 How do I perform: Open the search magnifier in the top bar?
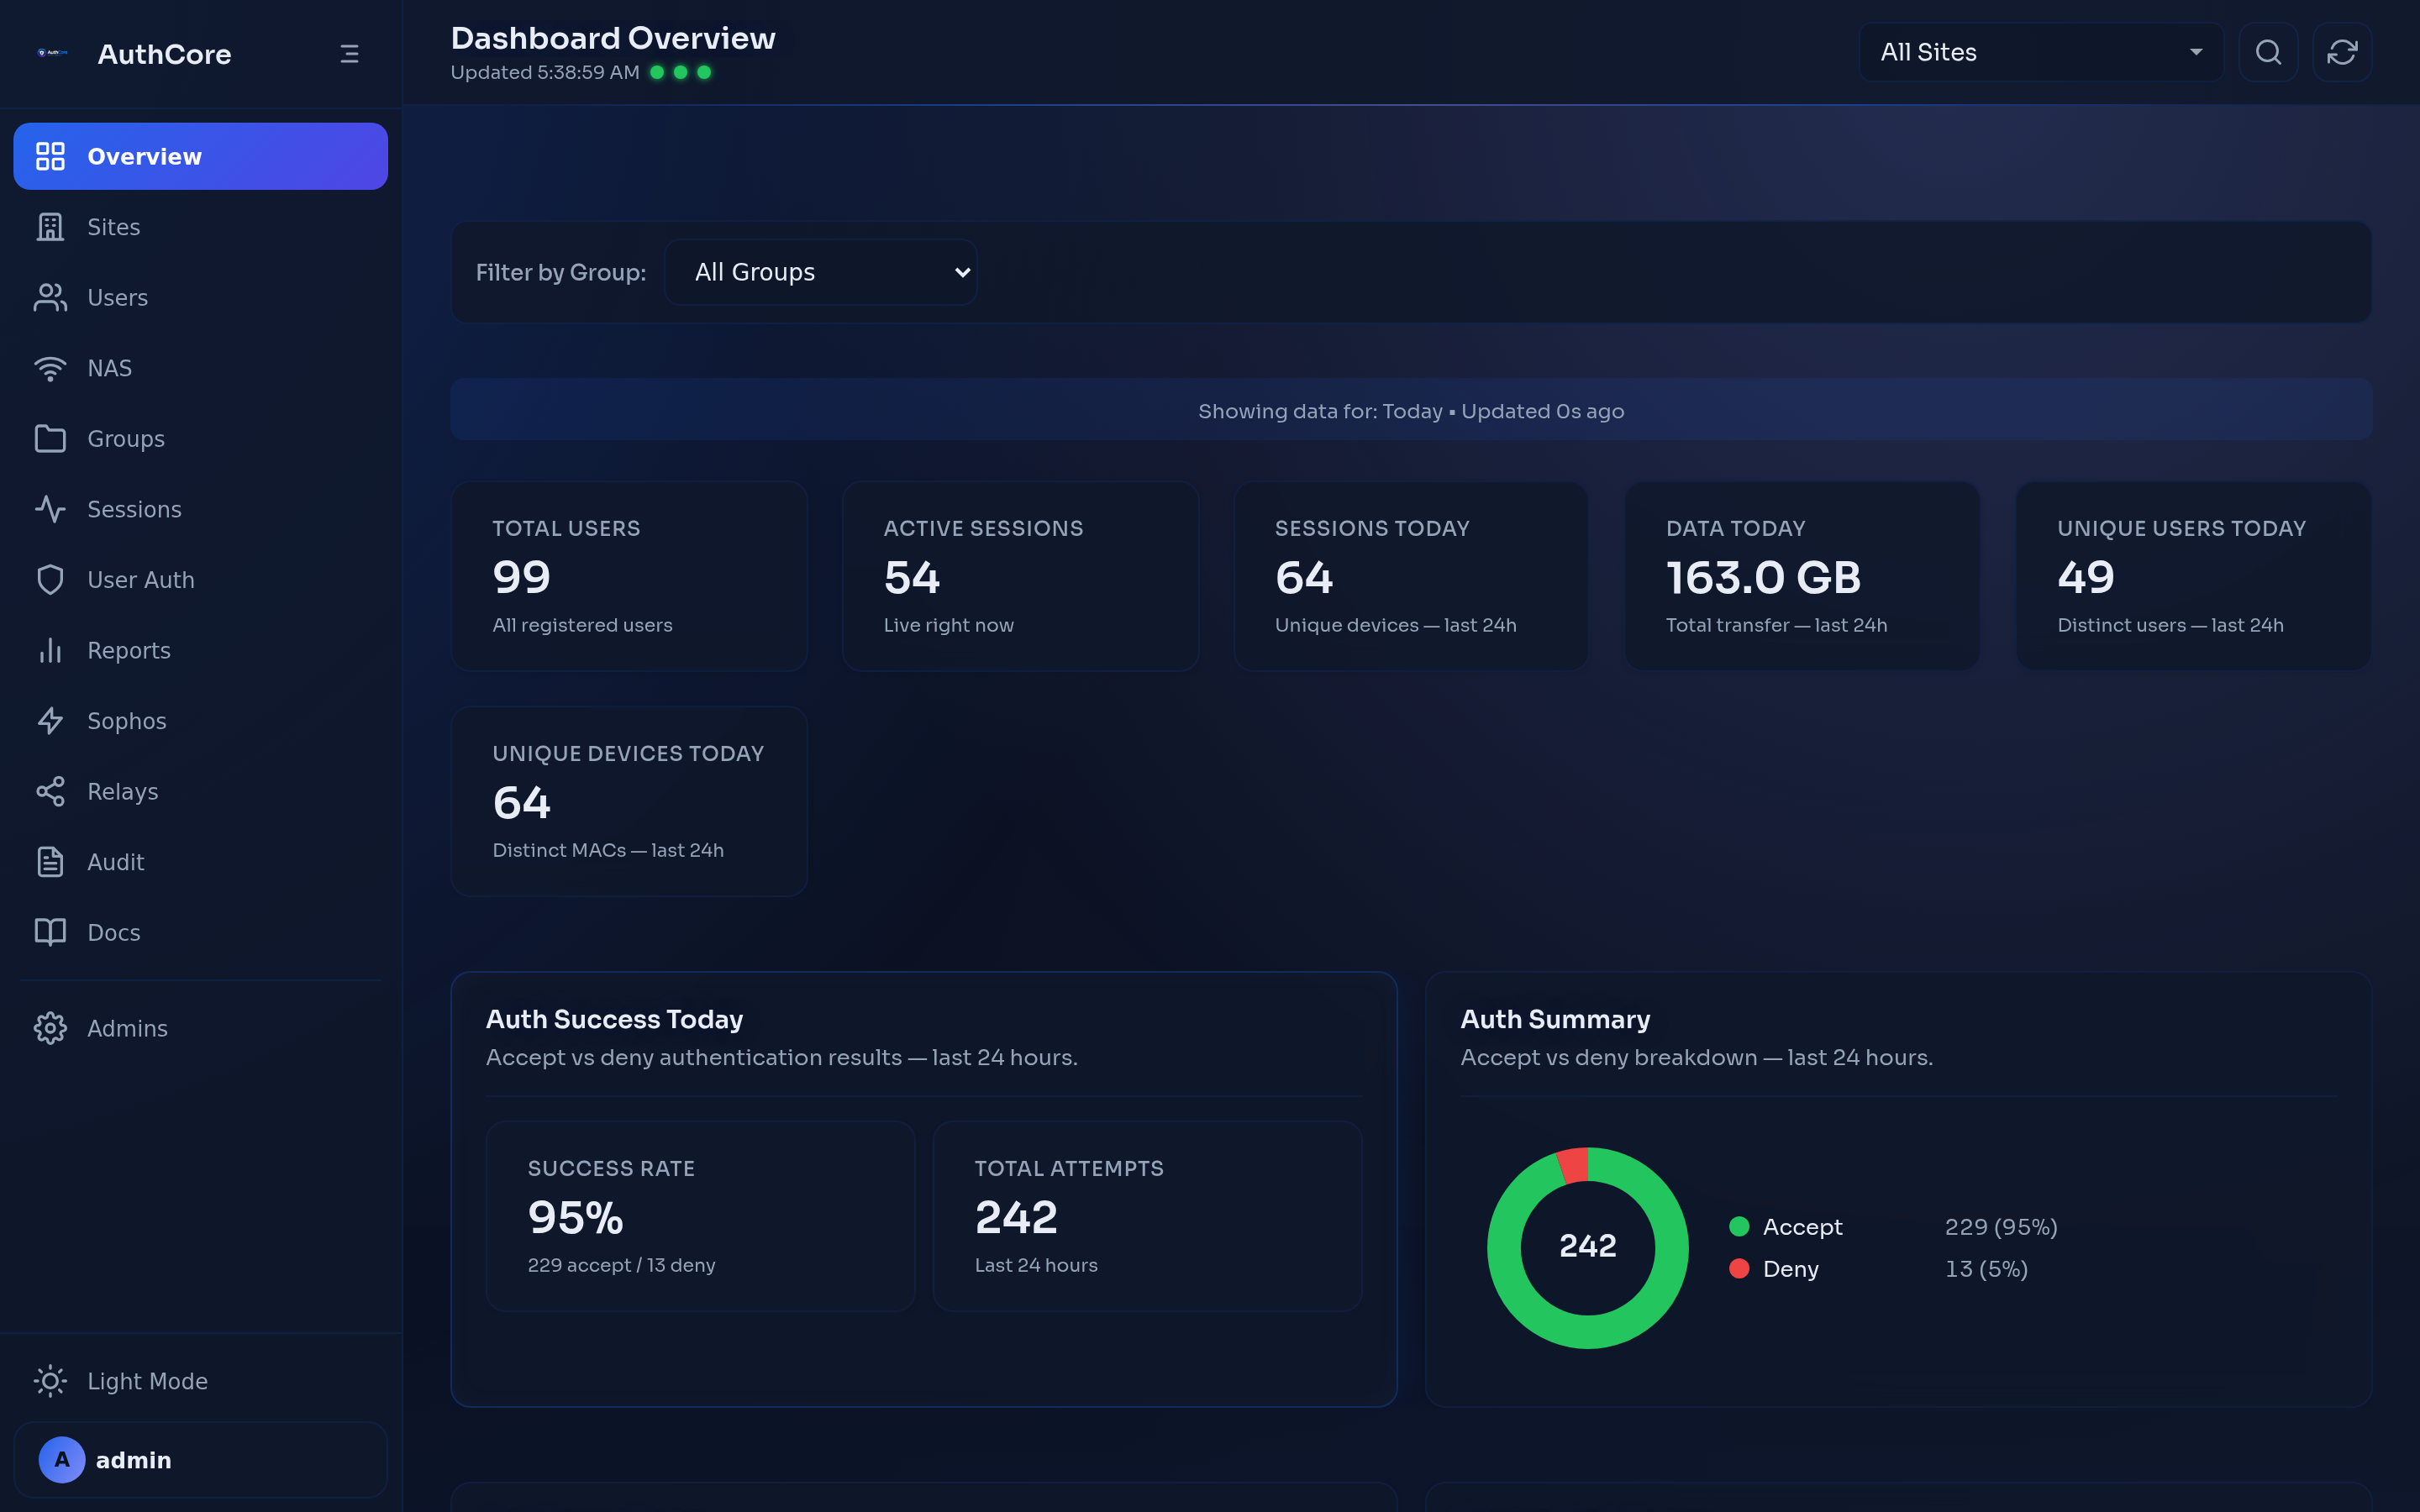coord(2268,52)
